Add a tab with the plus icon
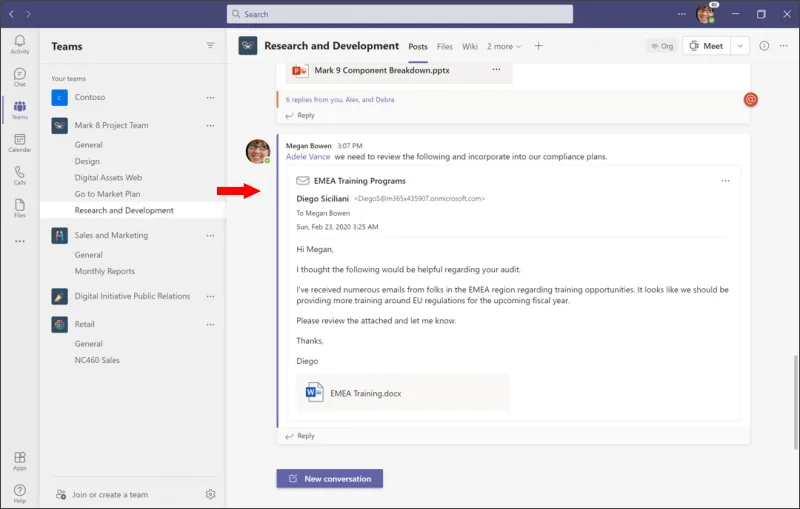This screenshot has height=509, width=800. (x=538, y=46)
